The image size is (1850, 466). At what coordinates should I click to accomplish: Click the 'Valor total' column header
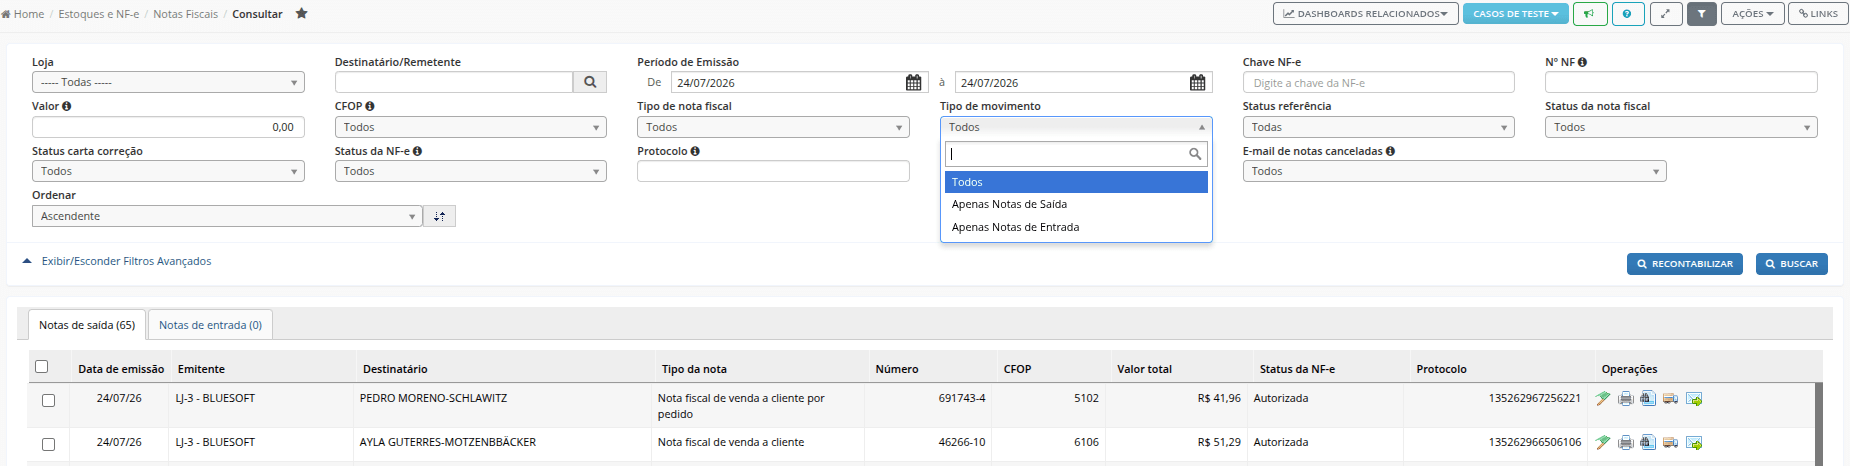coord(1144,369)
